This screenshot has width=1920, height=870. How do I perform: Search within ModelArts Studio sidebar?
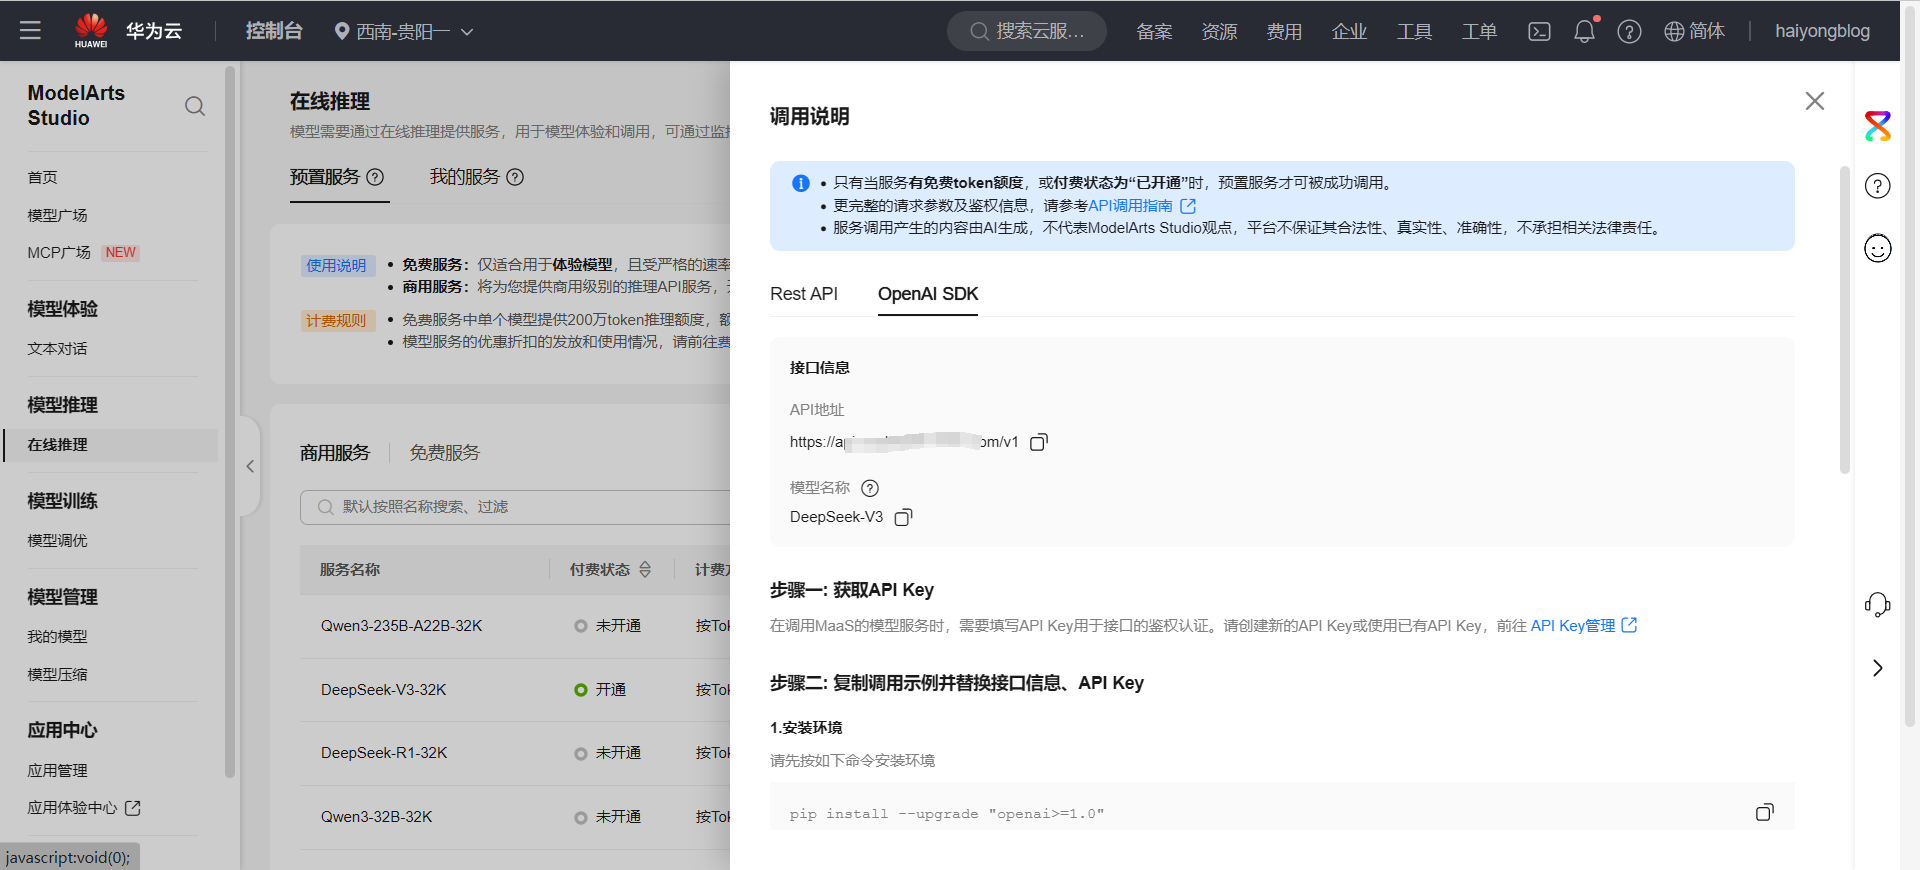[195, 106]
